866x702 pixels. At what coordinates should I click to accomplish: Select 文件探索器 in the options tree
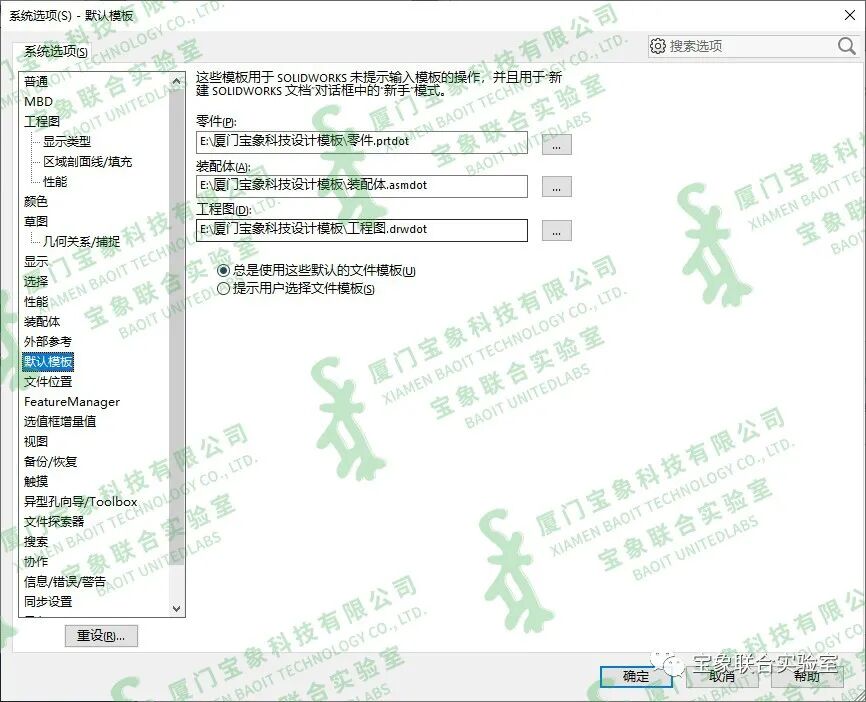[54, 521]
